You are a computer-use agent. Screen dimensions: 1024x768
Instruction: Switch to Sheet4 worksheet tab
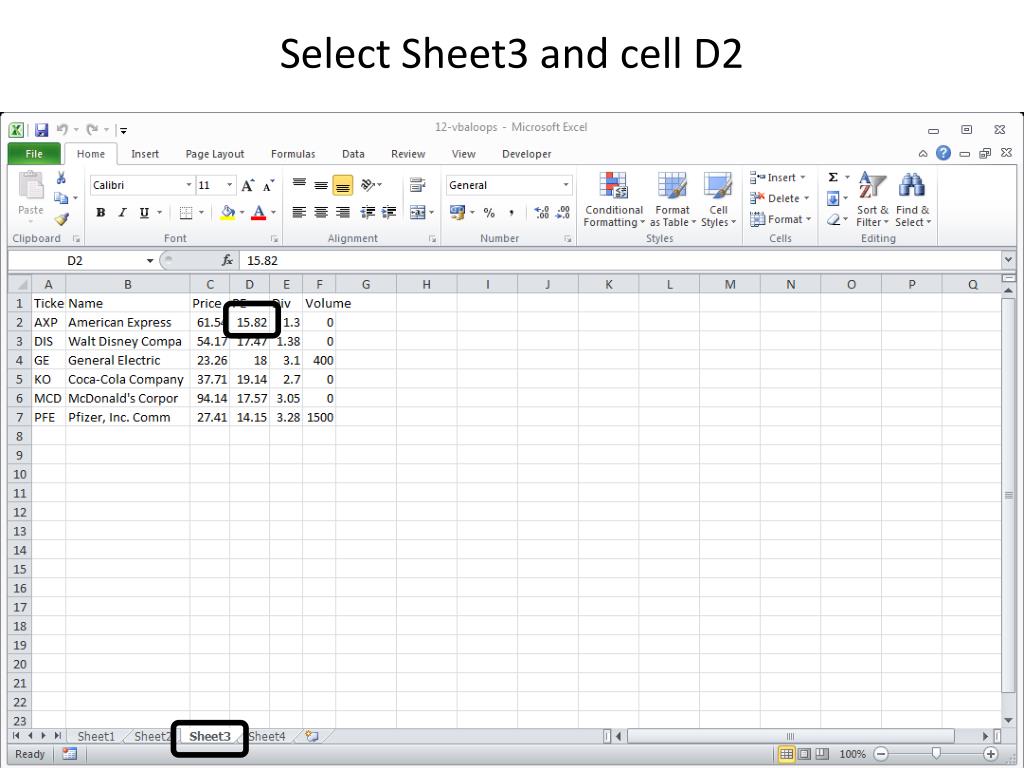267,736
